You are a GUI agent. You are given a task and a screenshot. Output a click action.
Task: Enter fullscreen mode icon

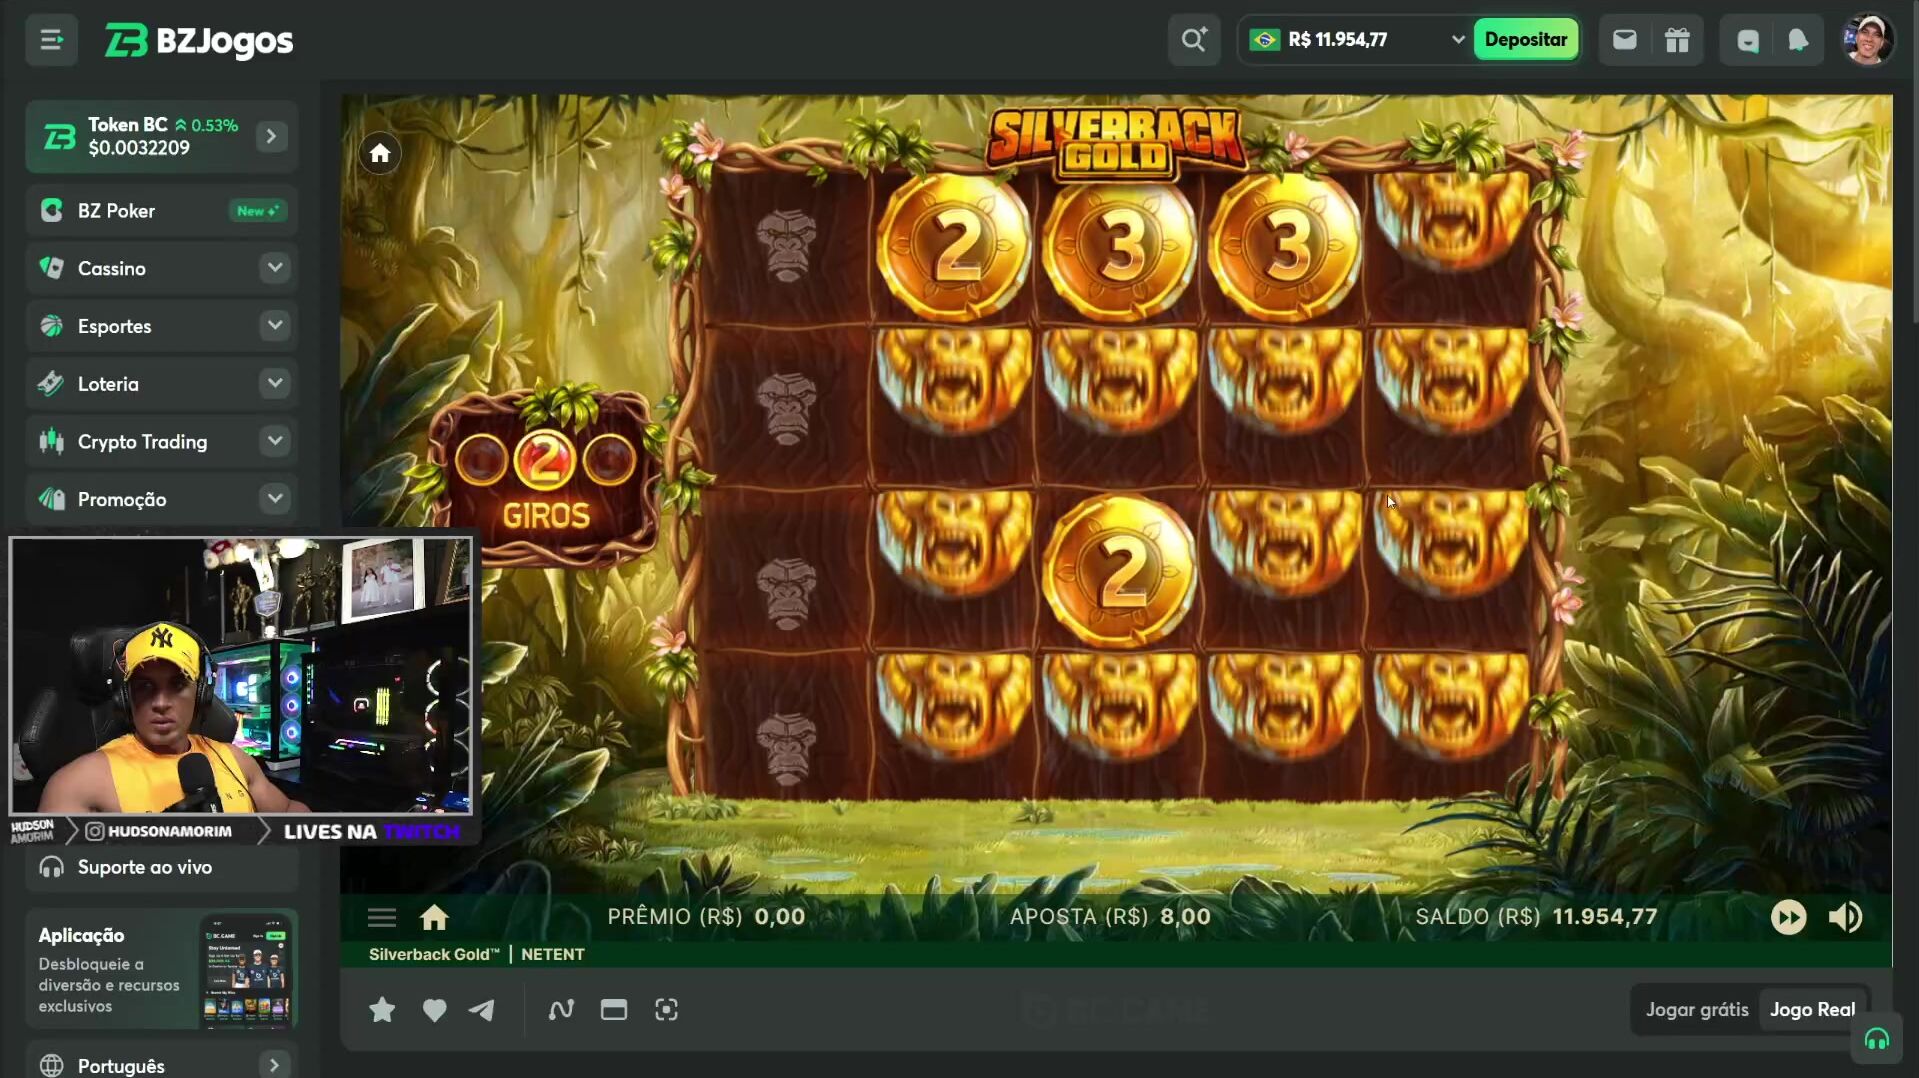coord(666,1010)
